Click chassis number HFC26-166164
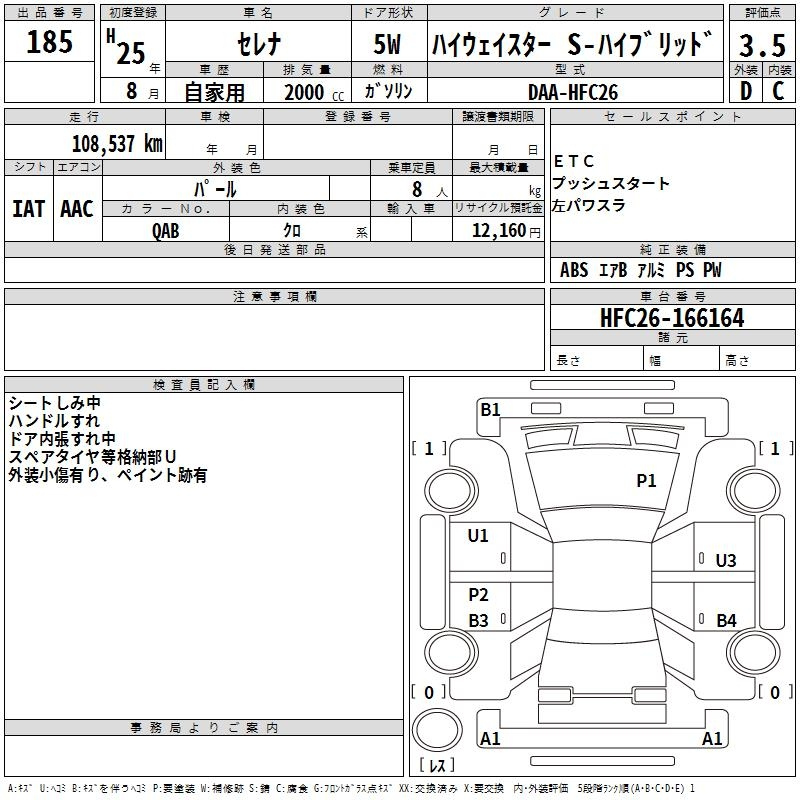This screenshot has width=800, height=800. click(x=672, y=318)
